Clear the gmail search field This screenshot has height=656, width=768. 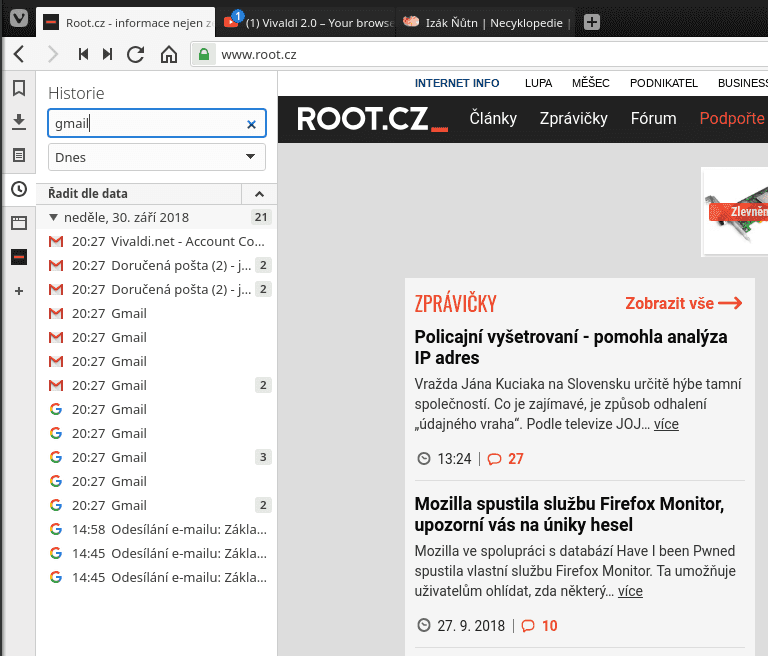251,124
